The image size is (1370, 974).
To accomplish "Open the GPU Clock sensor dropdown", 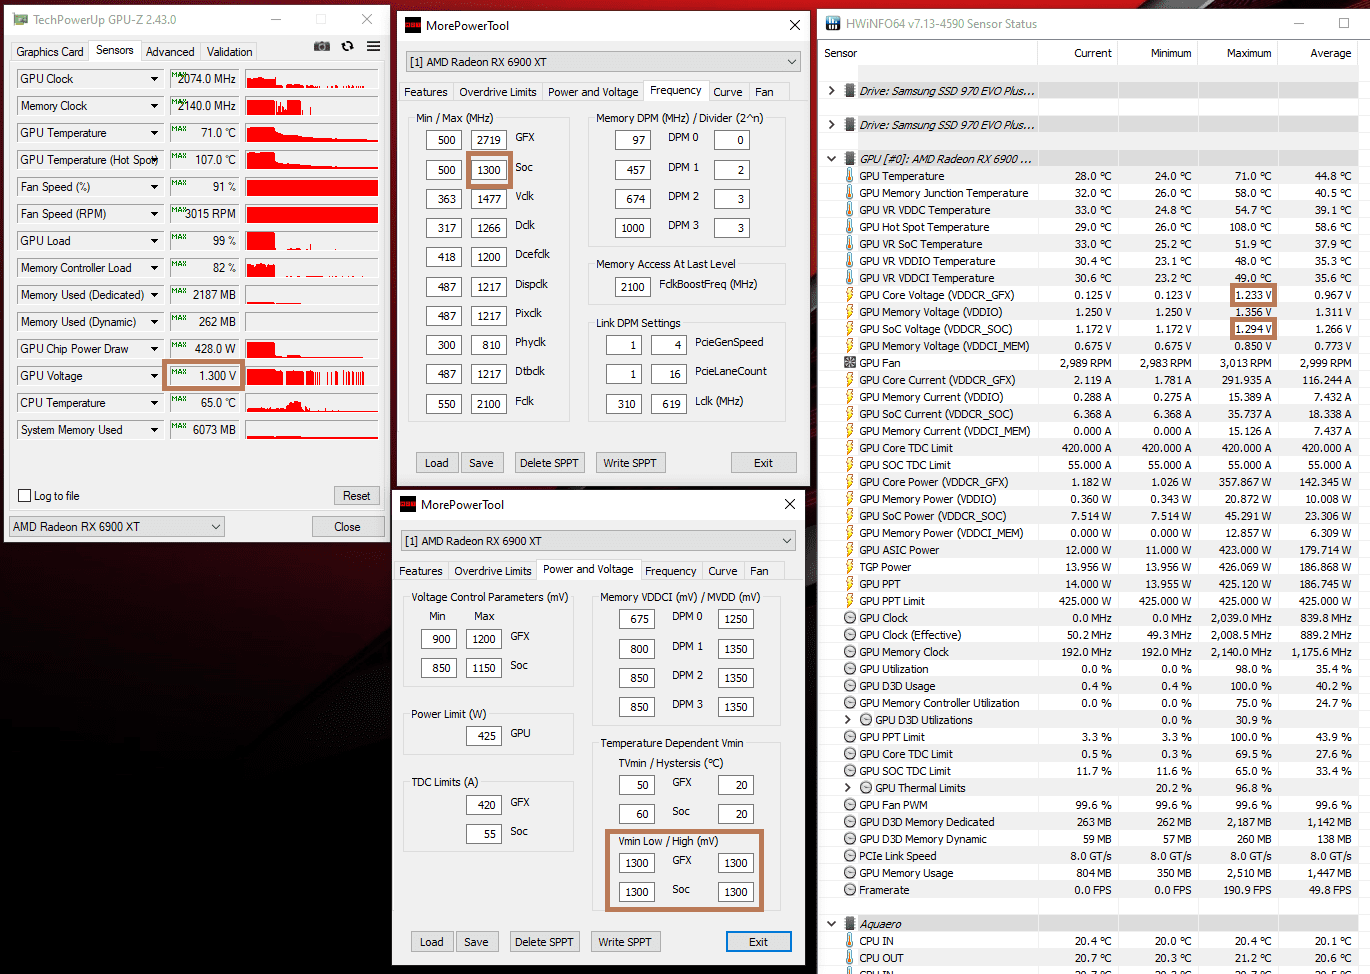I will tap(154, 79).
